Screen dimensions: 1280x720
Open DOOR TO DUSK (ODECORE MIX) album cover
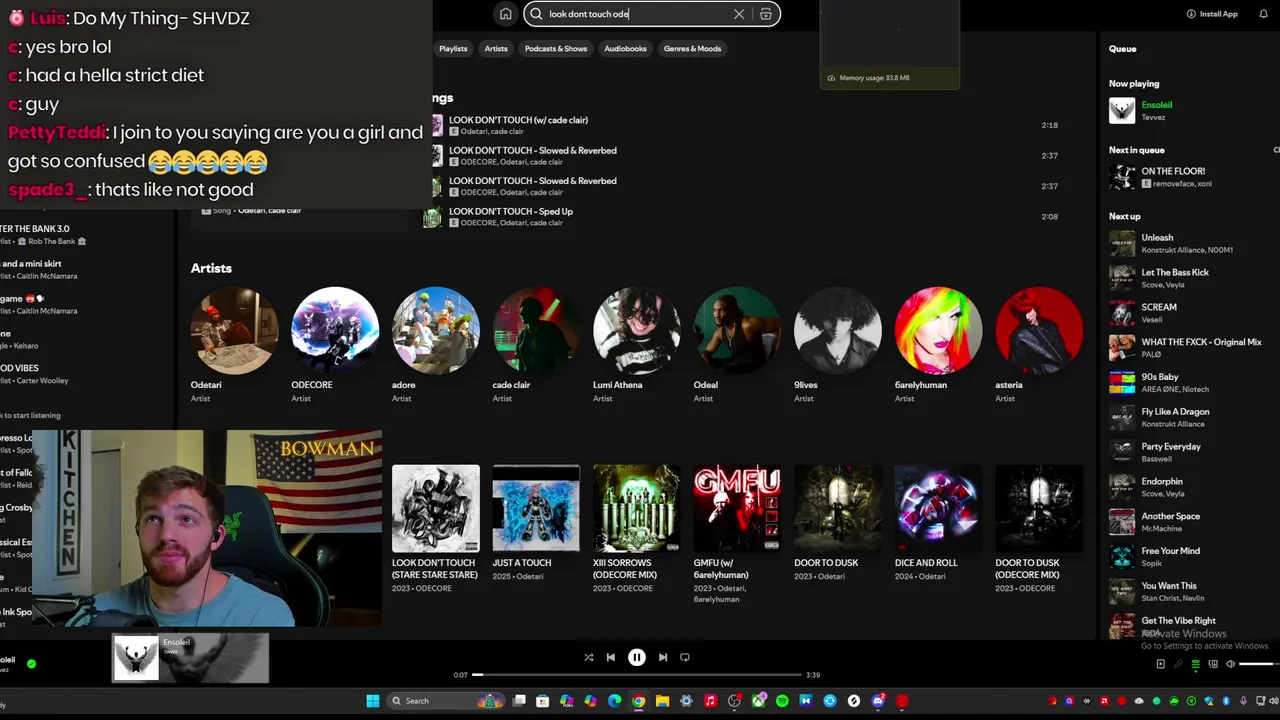(1038, 508)
